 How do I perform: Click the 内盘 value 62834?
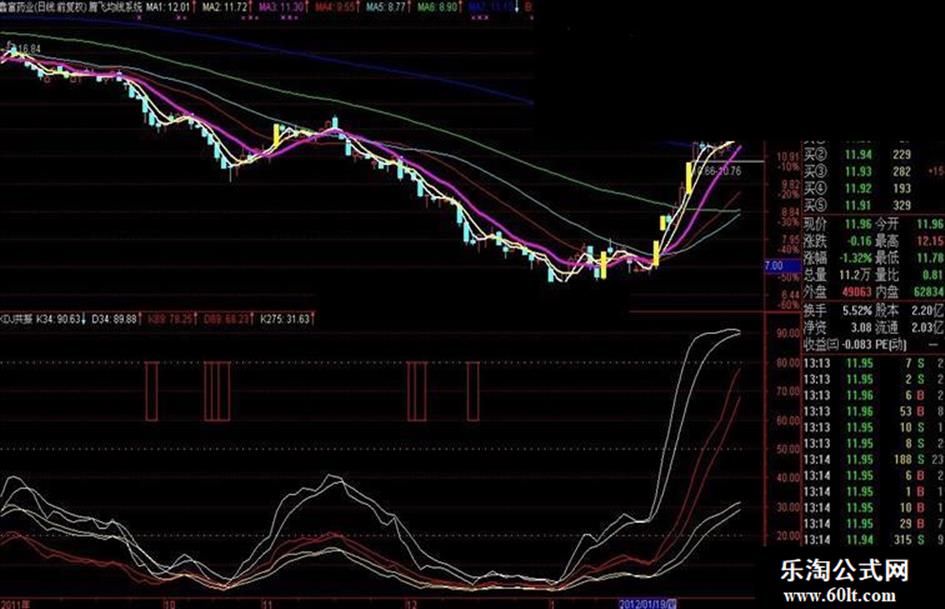click(x=929, y=292)
